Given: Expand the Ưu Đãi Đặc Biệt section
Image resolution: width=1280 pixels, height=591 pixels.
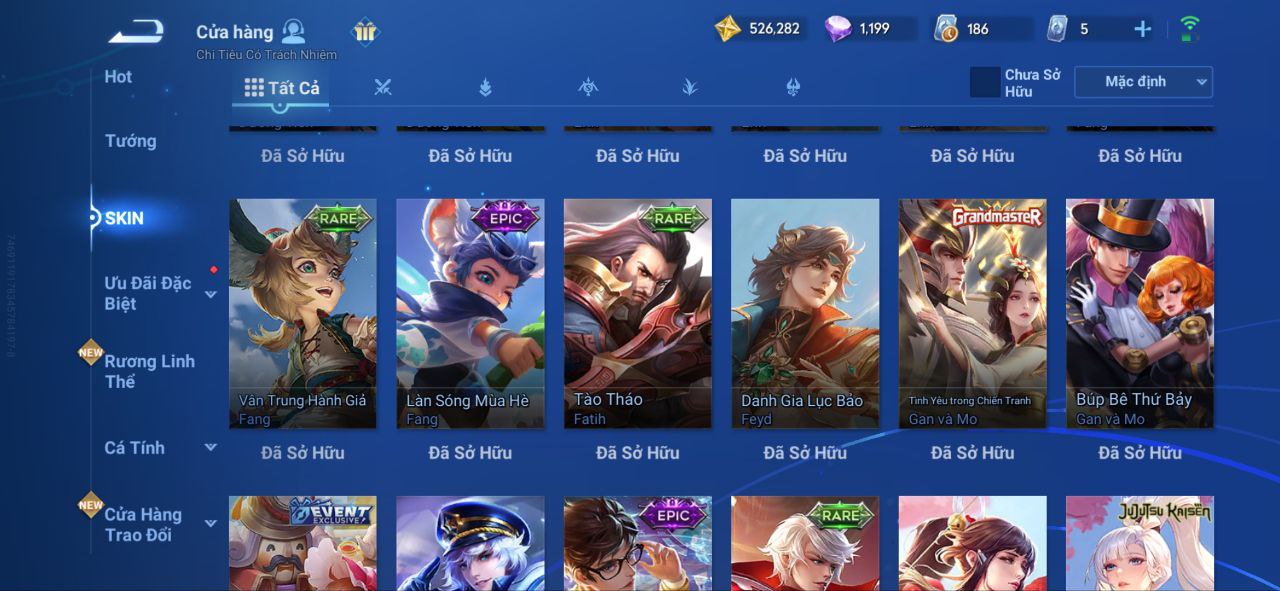Looking at the screenshot, I should pos(211,294).
